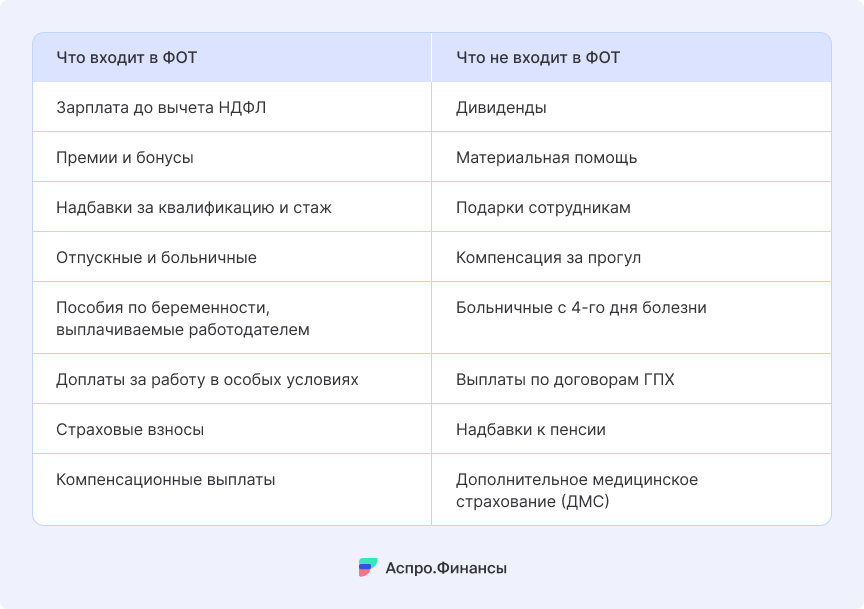Image resolution: width=864 pixels, height=609 pixels.
Task: Click the 'Материальная помощь' cell
Action: point(631,157)
